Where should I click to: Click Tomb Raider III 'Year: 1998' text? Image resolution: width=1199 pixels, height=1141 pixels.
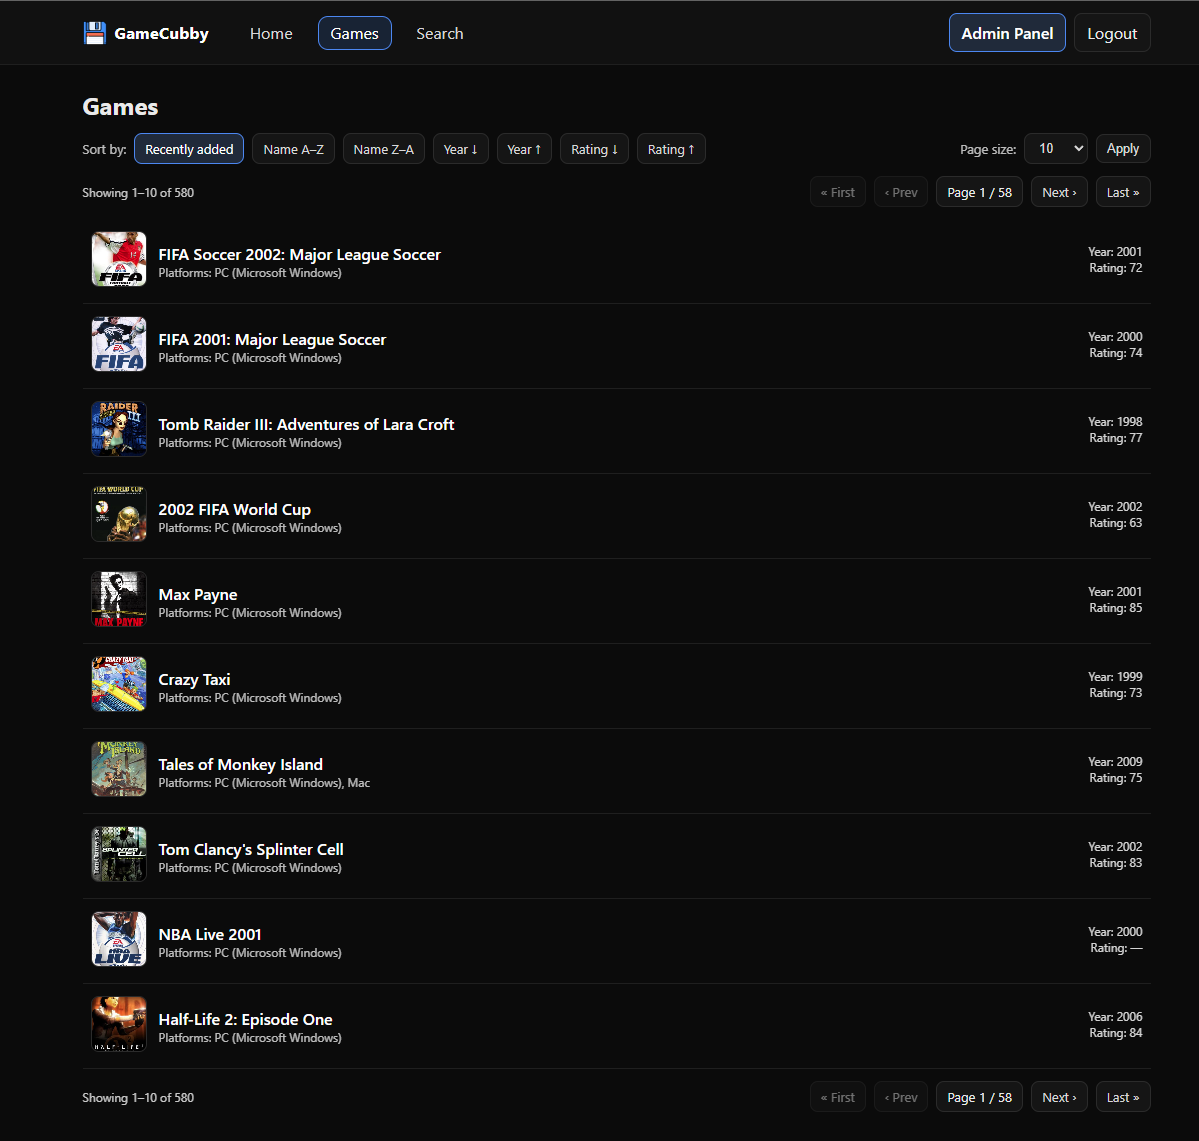[1115, 421]
